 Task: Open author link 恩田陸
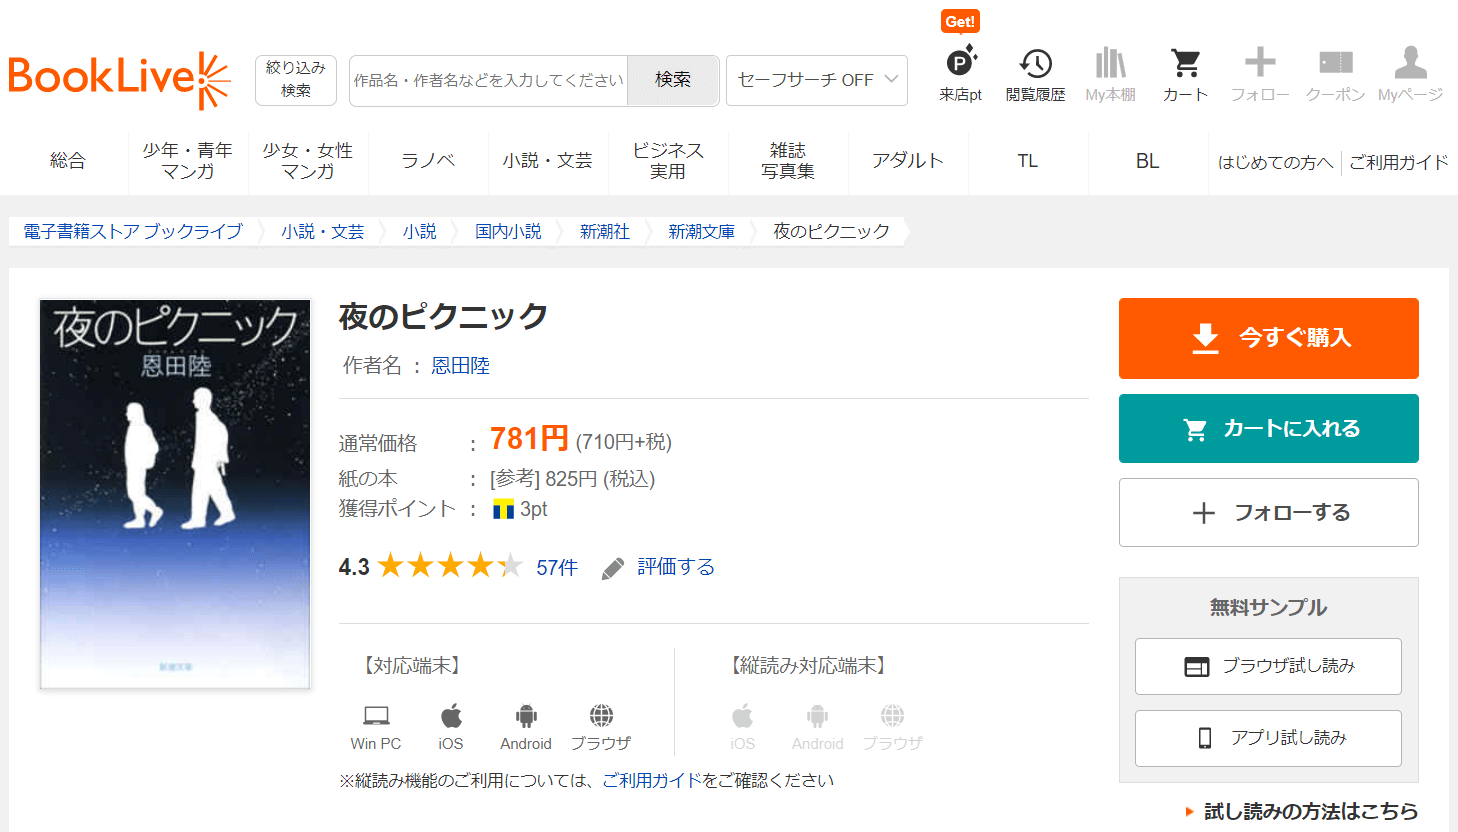point(460,366)
